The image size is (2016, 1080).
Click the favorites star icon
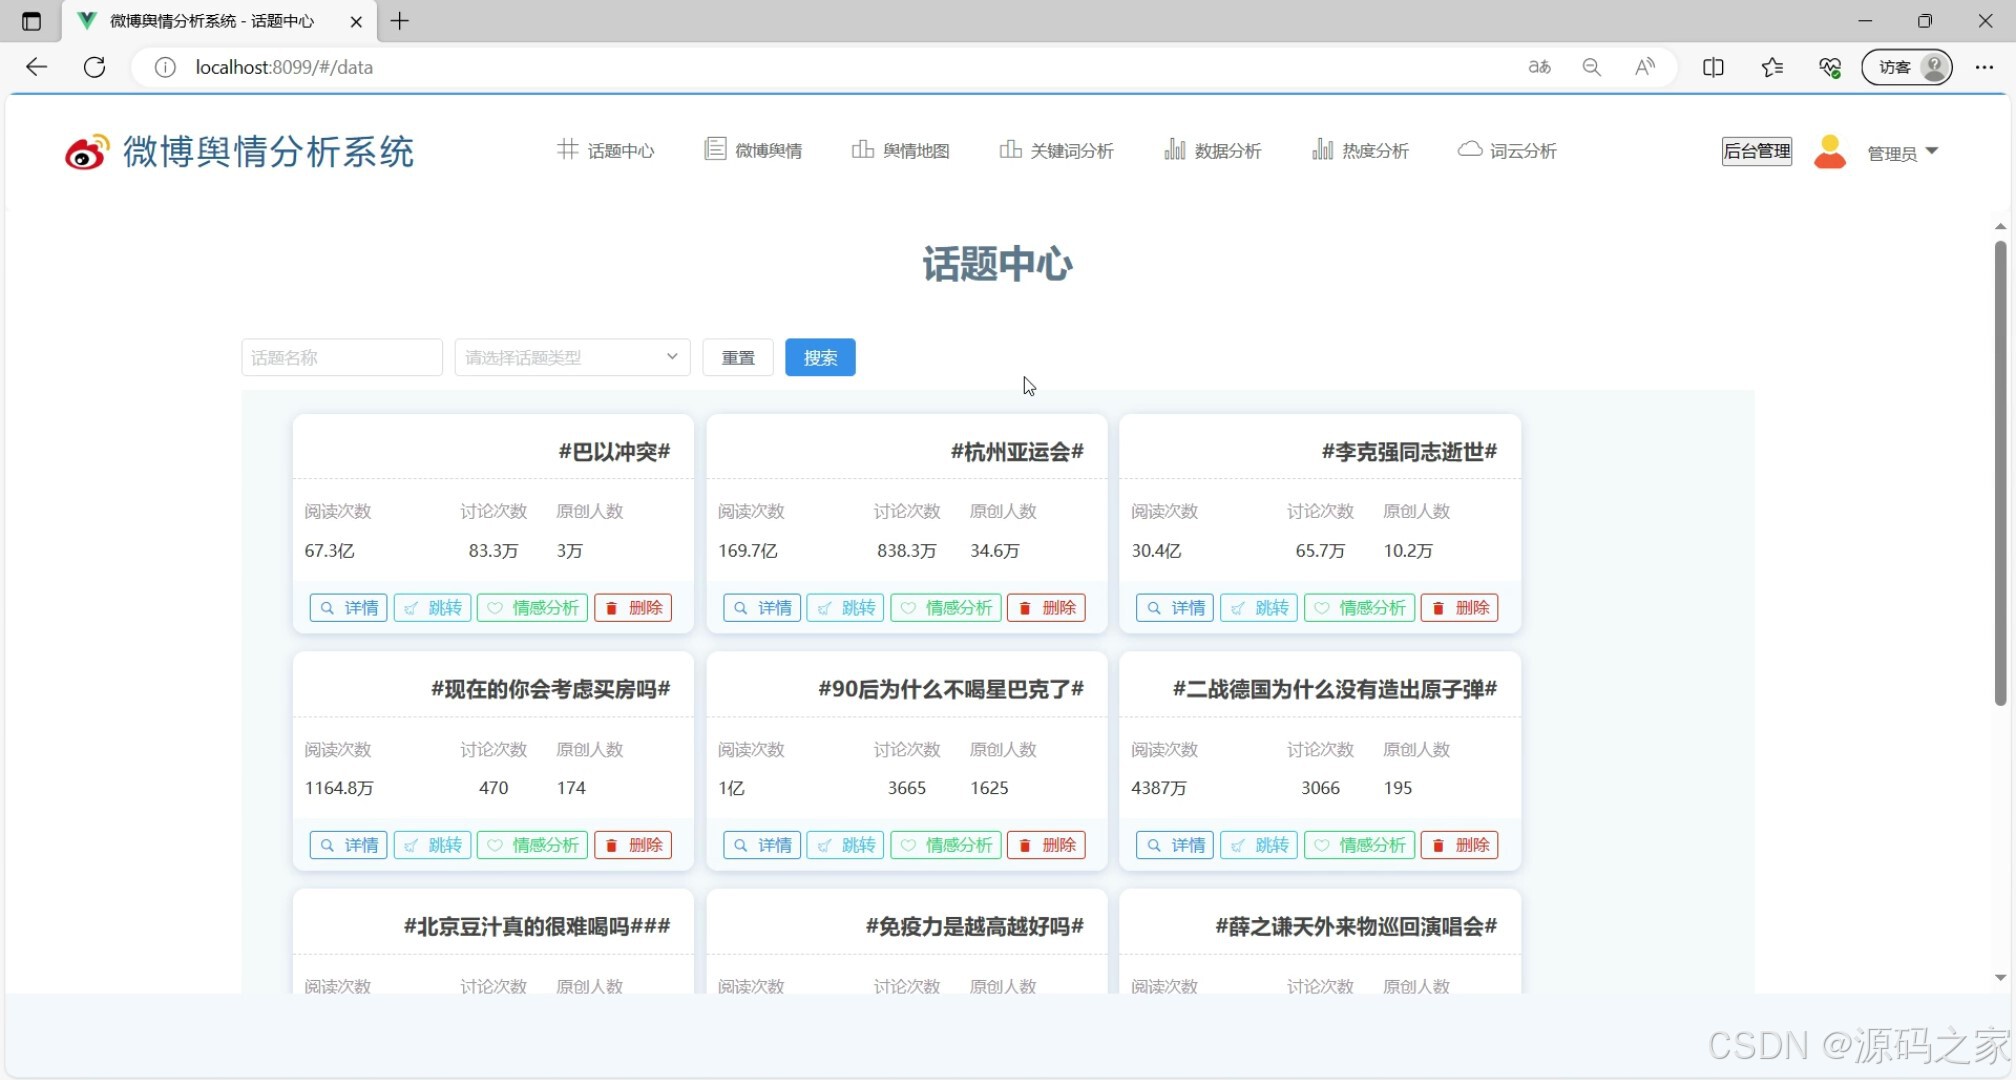coord(1772,67)
